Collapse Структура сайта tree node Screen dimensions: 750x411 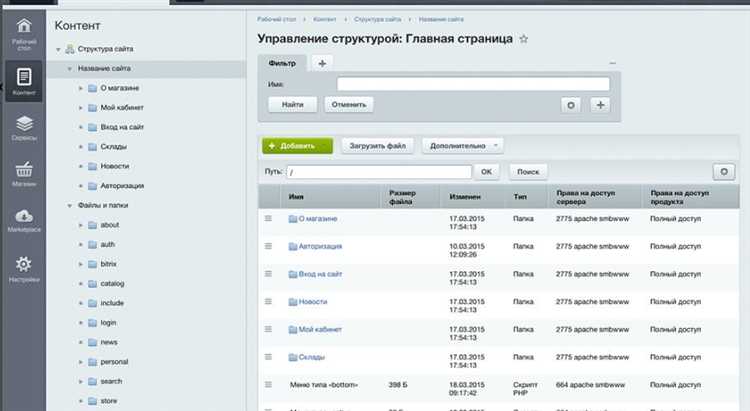[58, 49]
